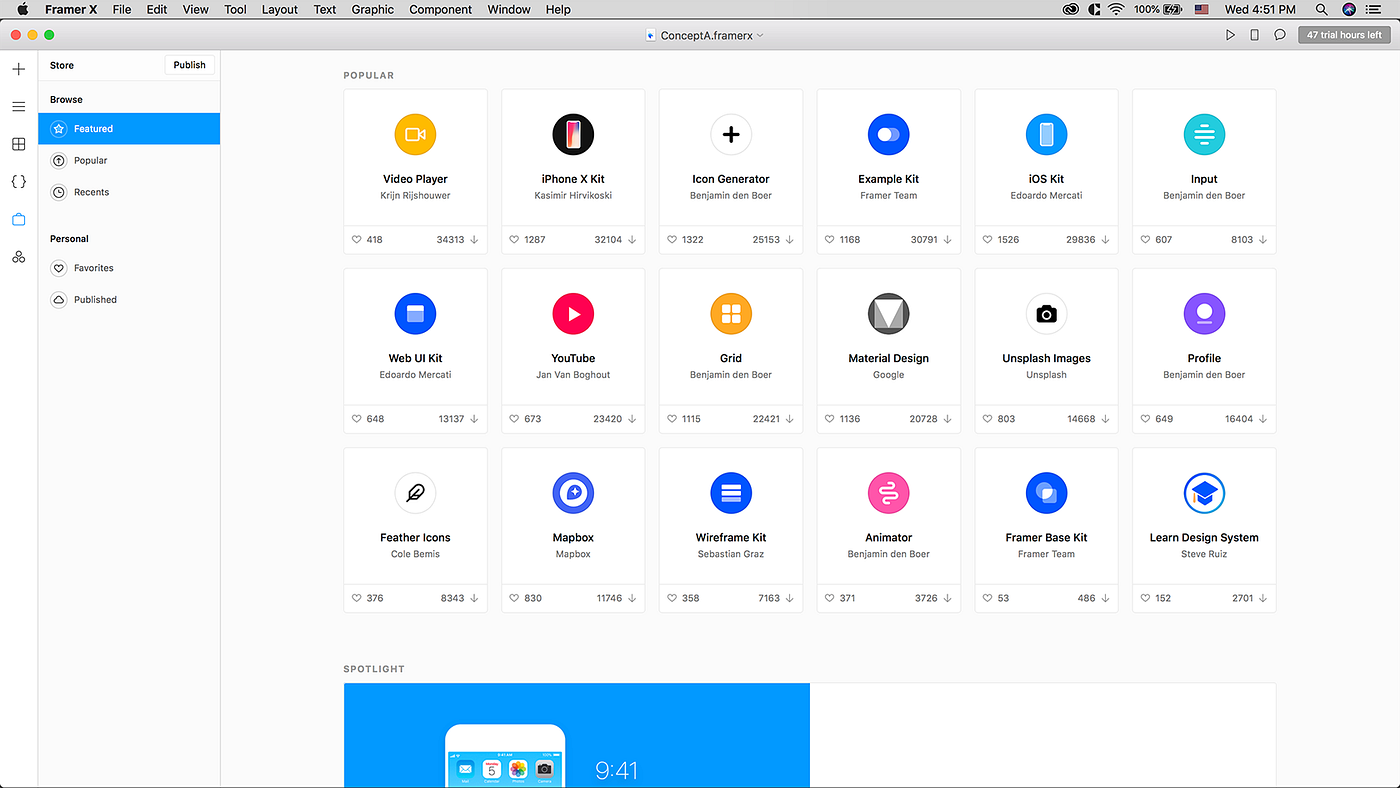The image size is (1400, 788).
Task: Open the Window menu
Action: [x=509, y=9]
